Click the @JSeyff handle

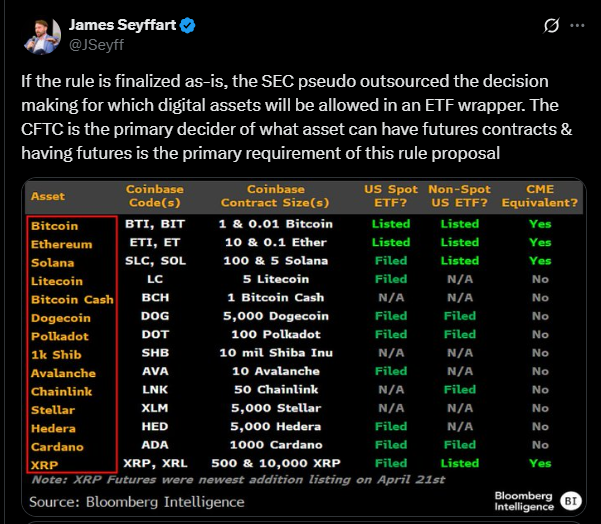coord(96,45)
